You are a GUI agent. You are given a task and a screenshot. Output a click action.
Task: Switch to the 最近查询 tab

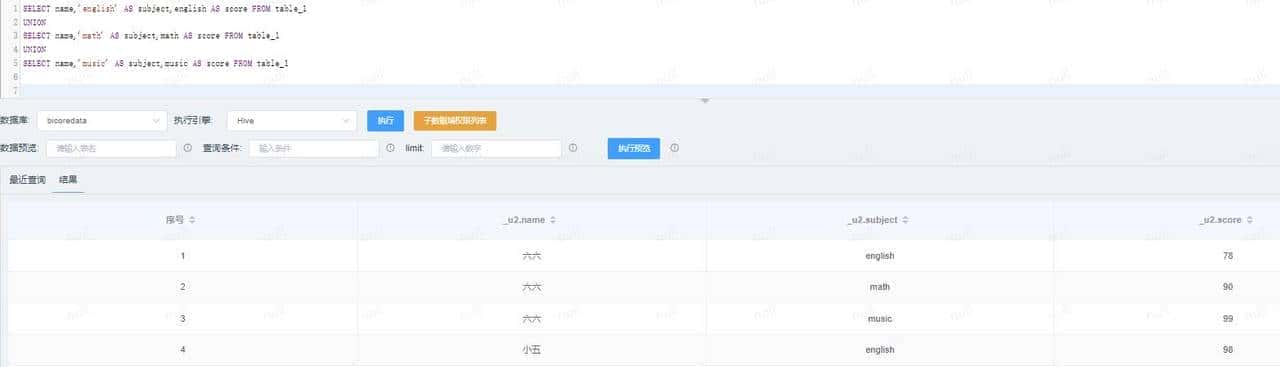click(x=27, y=180)
